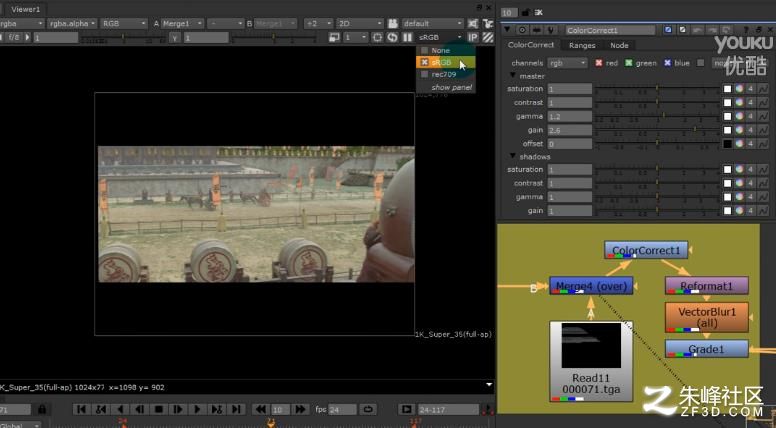Click show panel in LUT menu
776x428 pixels.
tap(451, 87)
